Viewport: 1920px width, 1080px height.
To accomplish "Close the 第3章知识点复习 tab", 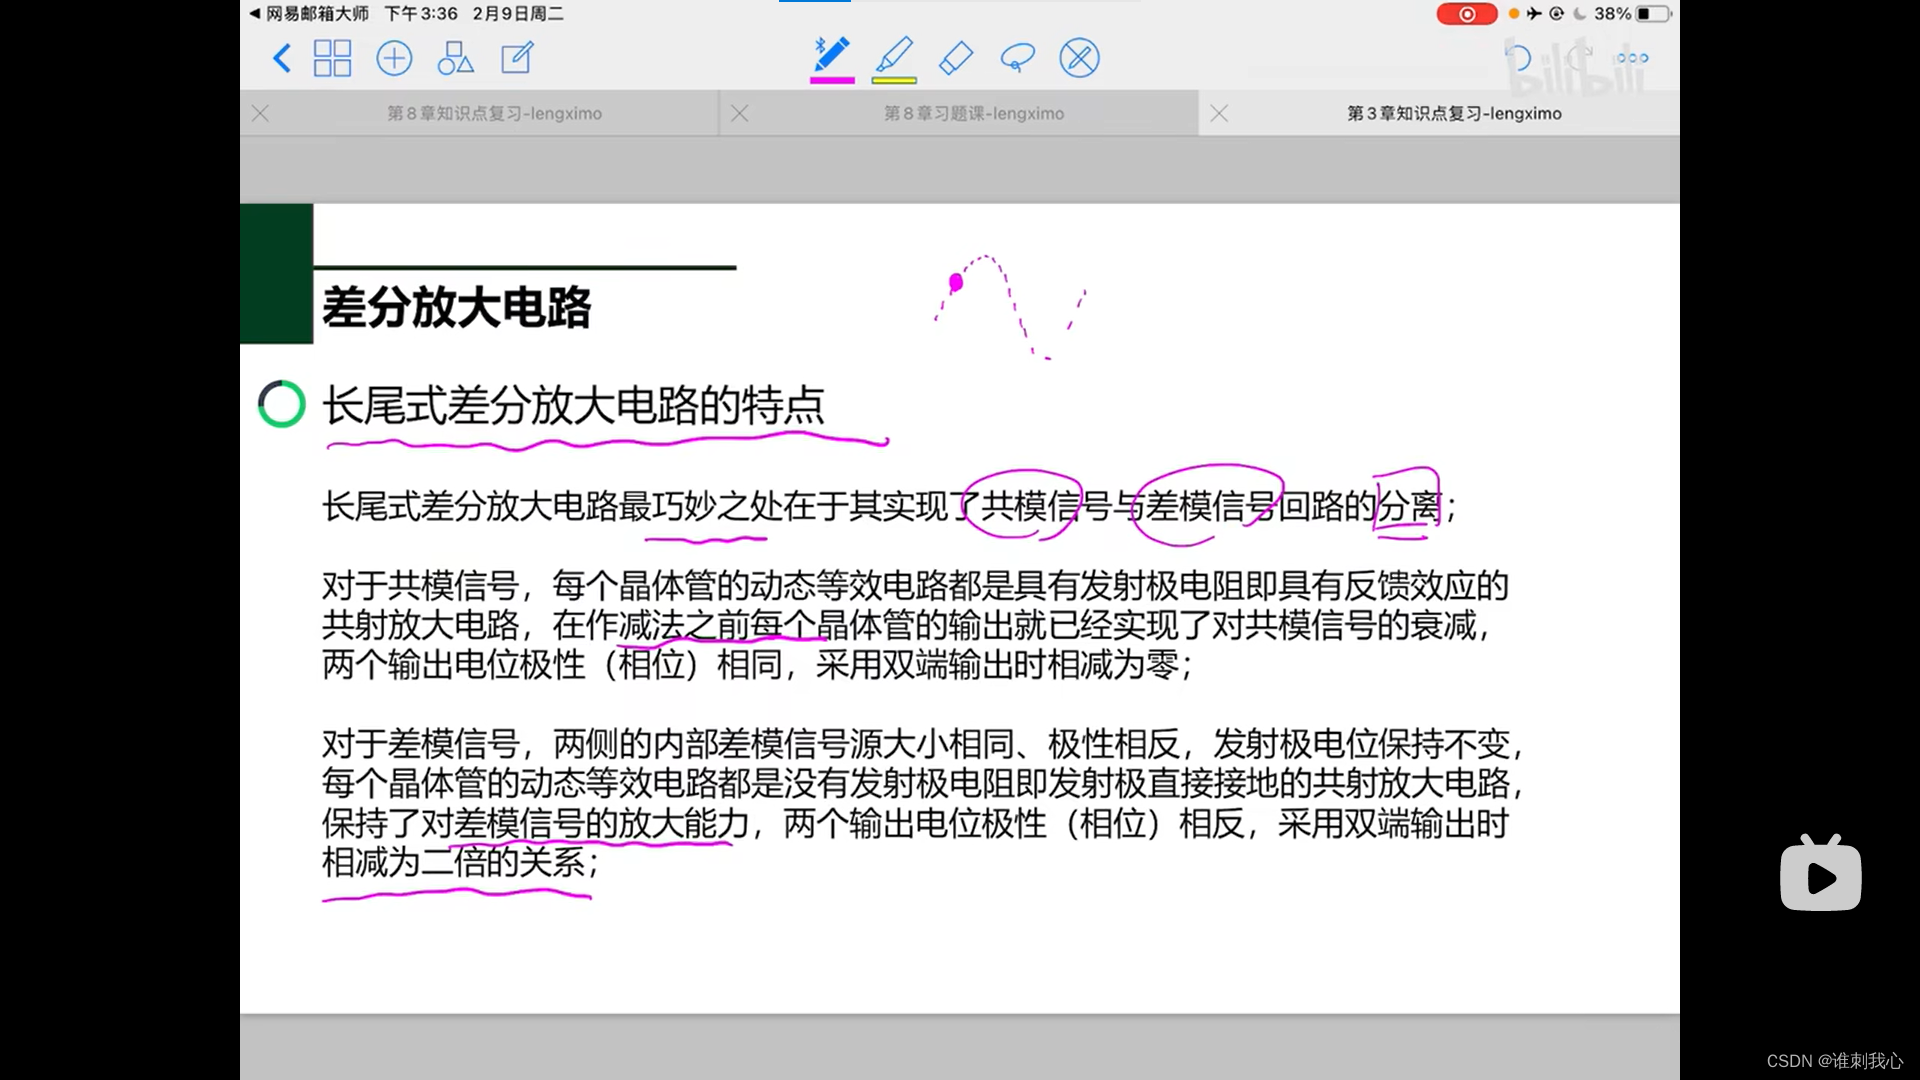I will (x=1219, y=114).
